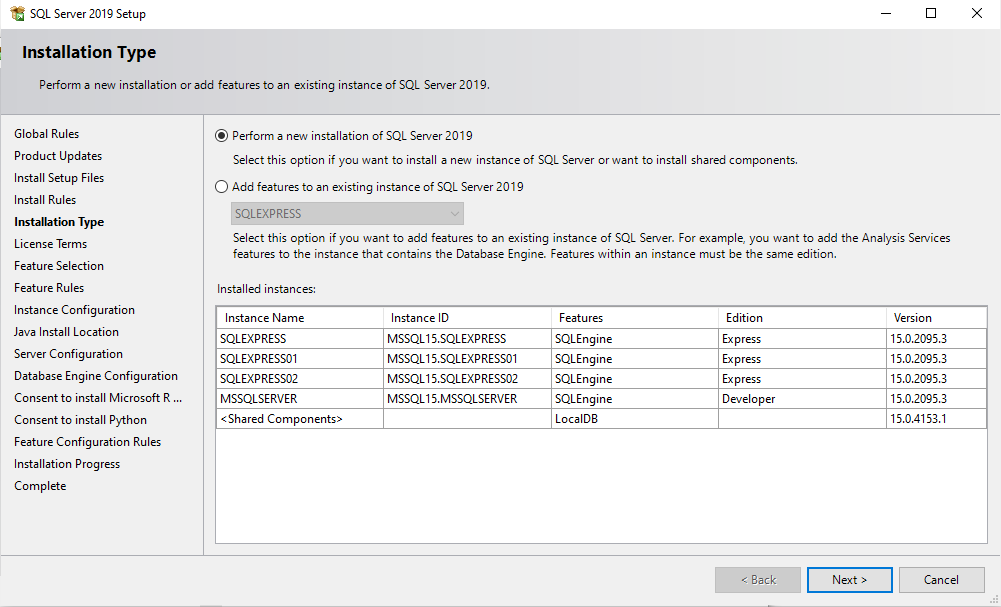
Task: Click the Next button
Action: coord(849,580)
